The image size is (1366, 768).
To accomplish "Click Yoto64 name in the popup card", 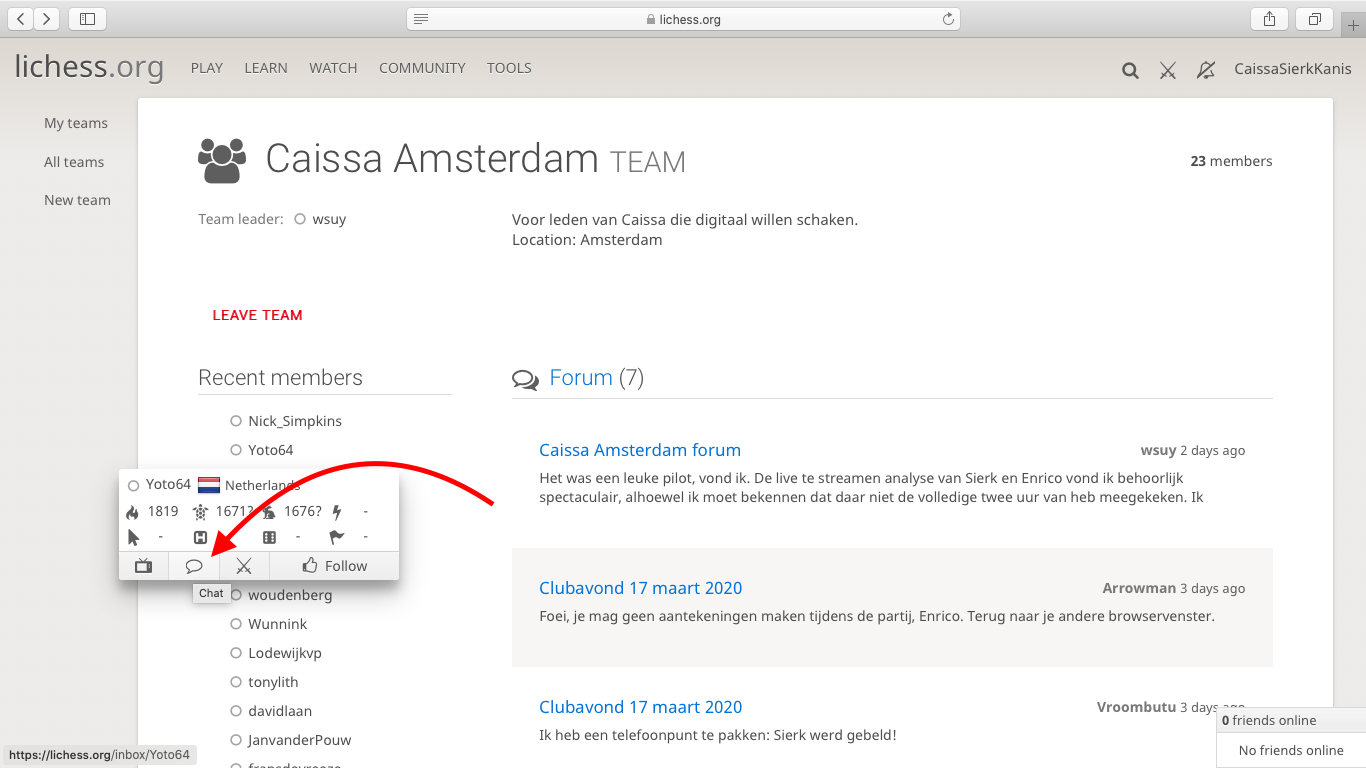I will point(168,484).
